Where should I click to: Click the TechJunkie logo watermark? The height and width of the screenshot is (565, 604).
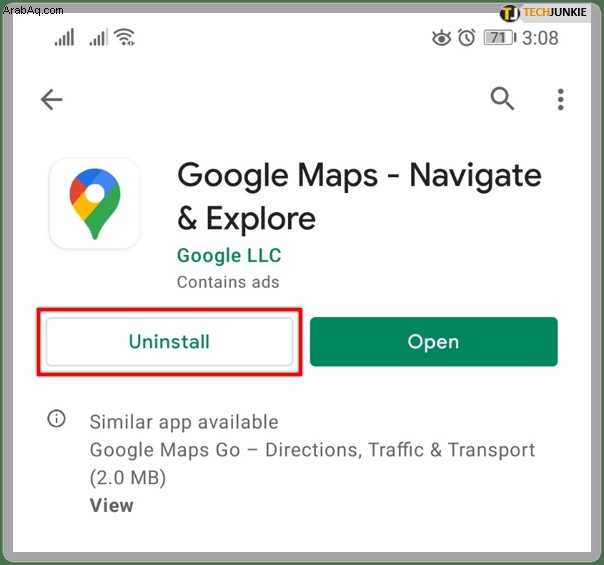544,13
